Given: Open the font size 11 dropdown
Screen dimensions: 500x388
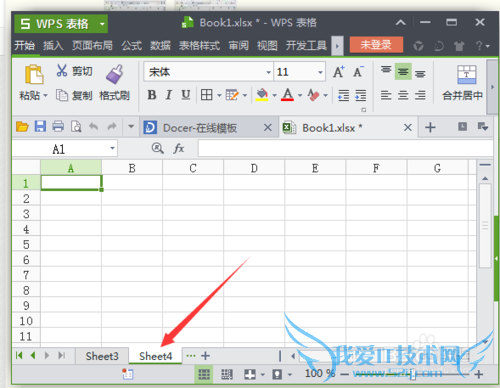Looking at the screenshot, I should coord(320,72).
